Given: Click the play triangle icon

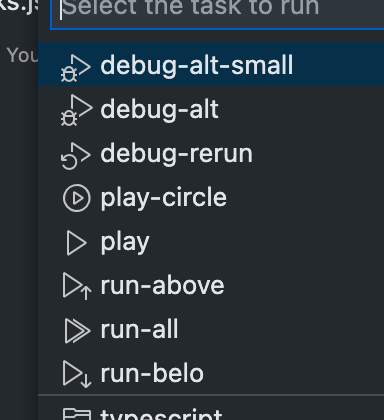Looking at the screenshot, I should pyautogui.click(x=77, y=243).
